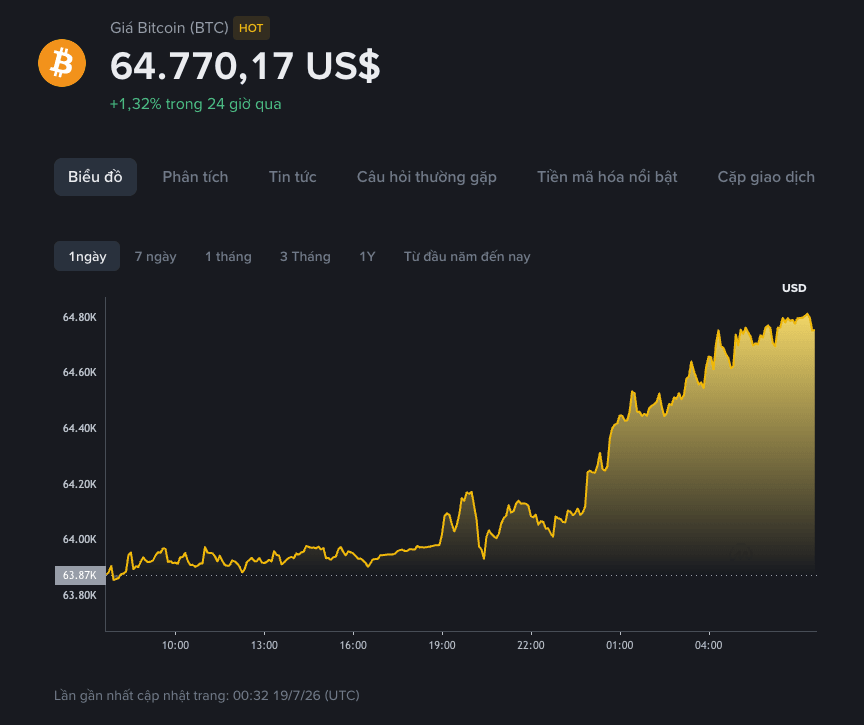Click the yellow HOT badge
The image size is (864, 725).
pos(251,28)
